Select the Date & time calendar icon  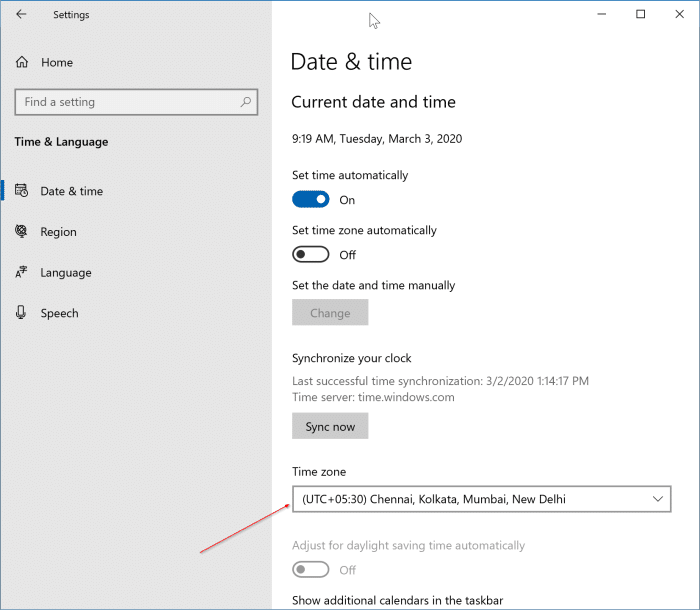[x=21, y=191]
